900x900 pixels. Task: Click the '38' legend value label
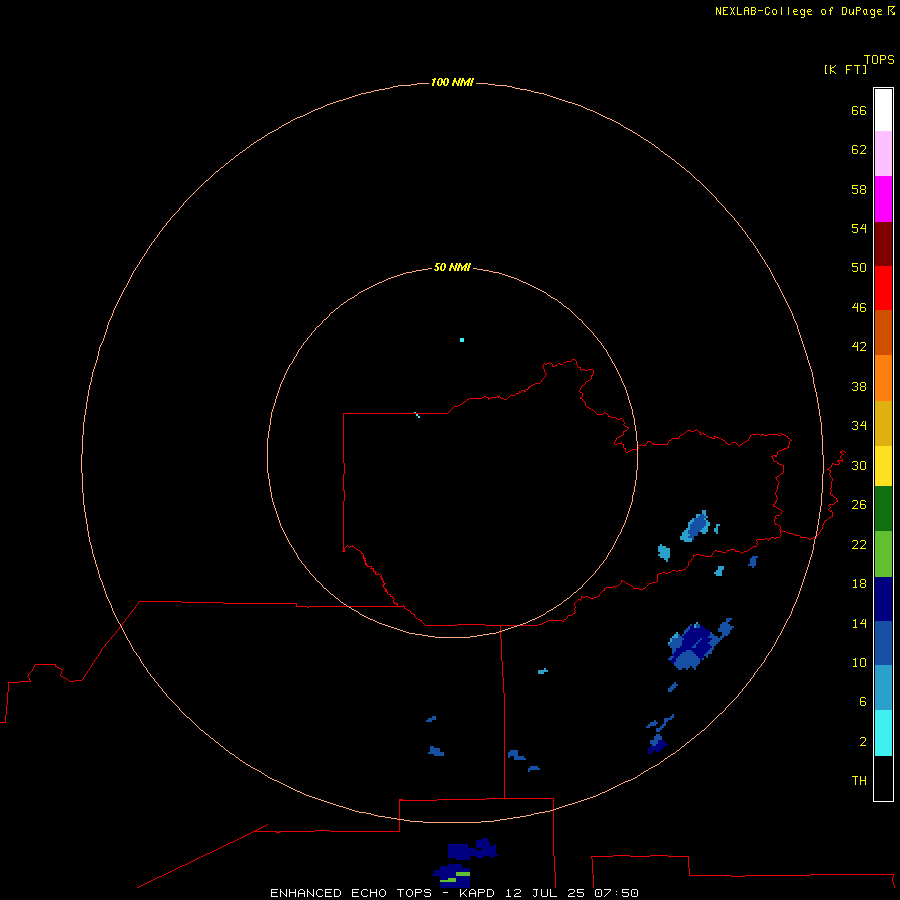(x=859, y=386)
